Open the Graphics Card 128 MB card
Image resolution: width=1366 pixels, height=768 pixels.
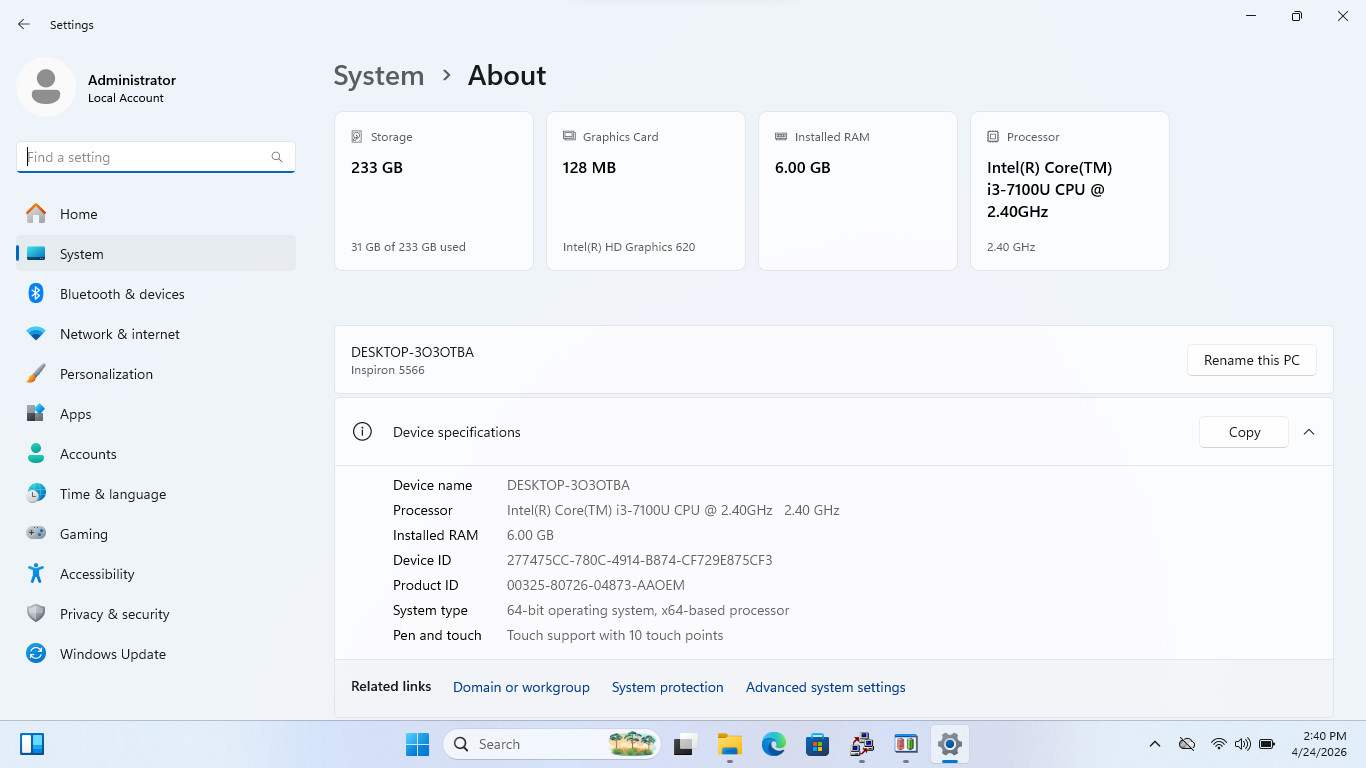tap(646, 191)
